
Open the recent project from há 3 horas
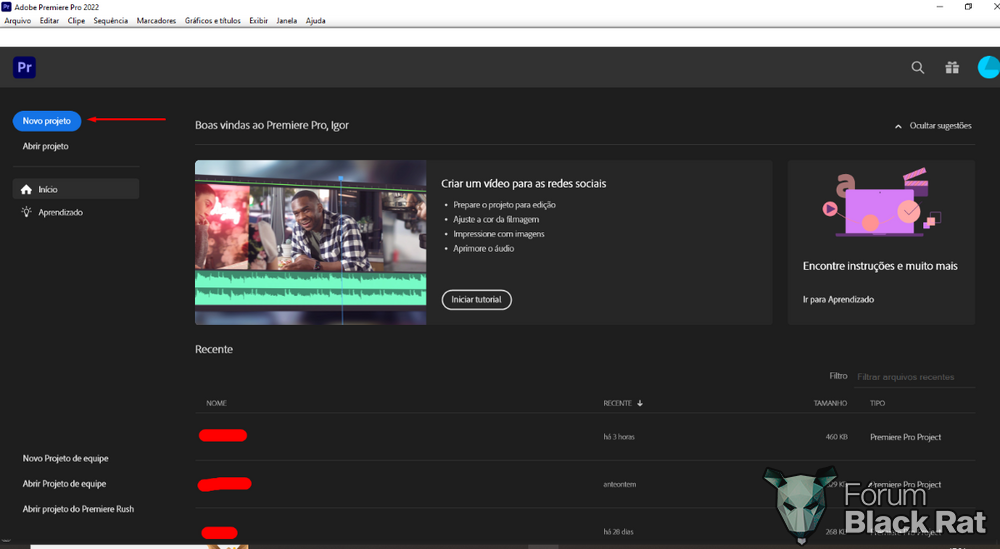point(585,437)
